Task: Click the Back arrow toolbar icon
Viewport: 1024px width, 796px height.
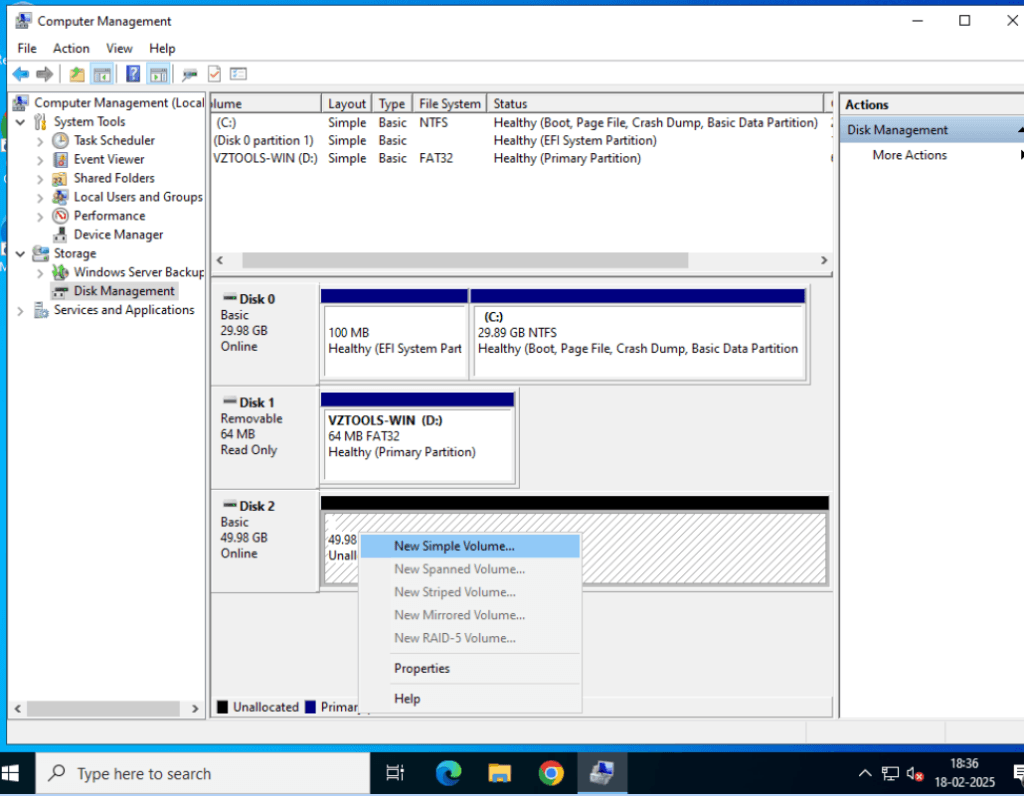Action: pyautogui.click(x=20, y=74)
